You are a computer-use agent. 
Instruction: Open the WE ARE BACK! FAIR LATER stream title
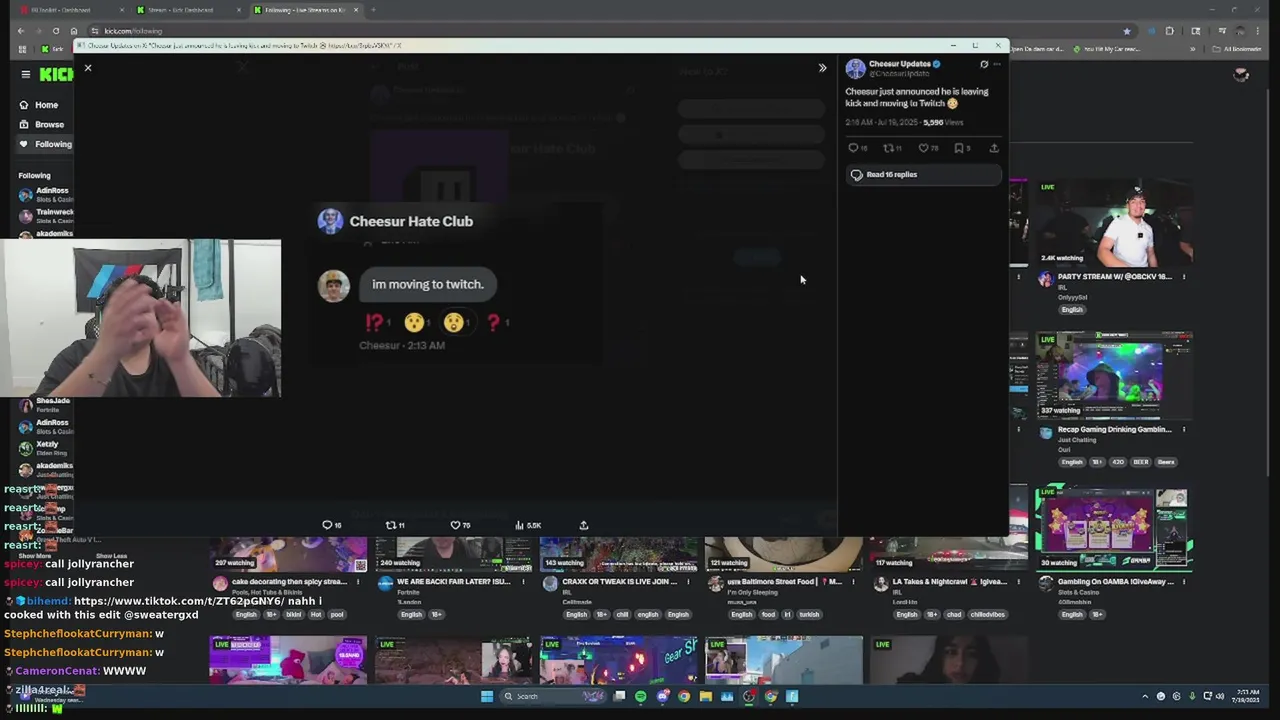click(x=453, y=582)
